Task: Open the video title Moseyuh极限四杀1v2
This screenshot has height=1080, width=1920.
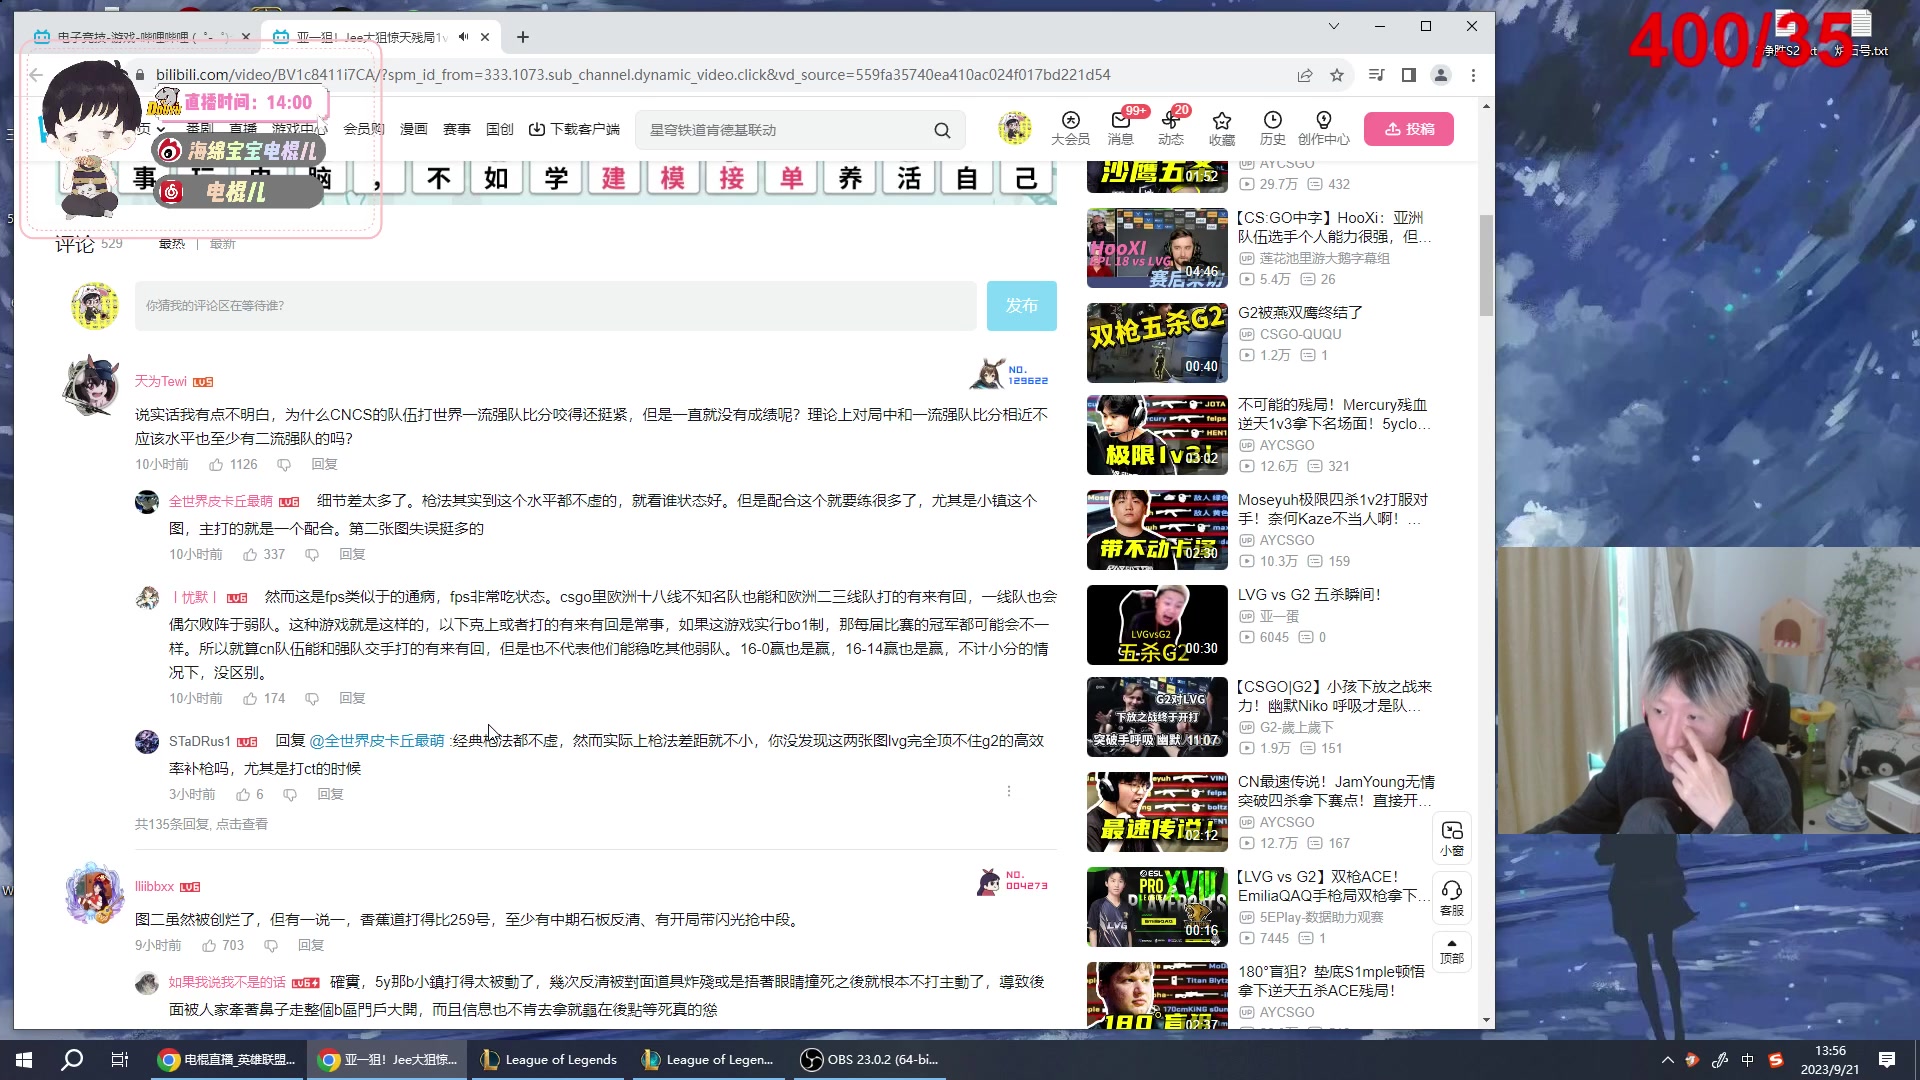Action: [x=1334, y=509]
